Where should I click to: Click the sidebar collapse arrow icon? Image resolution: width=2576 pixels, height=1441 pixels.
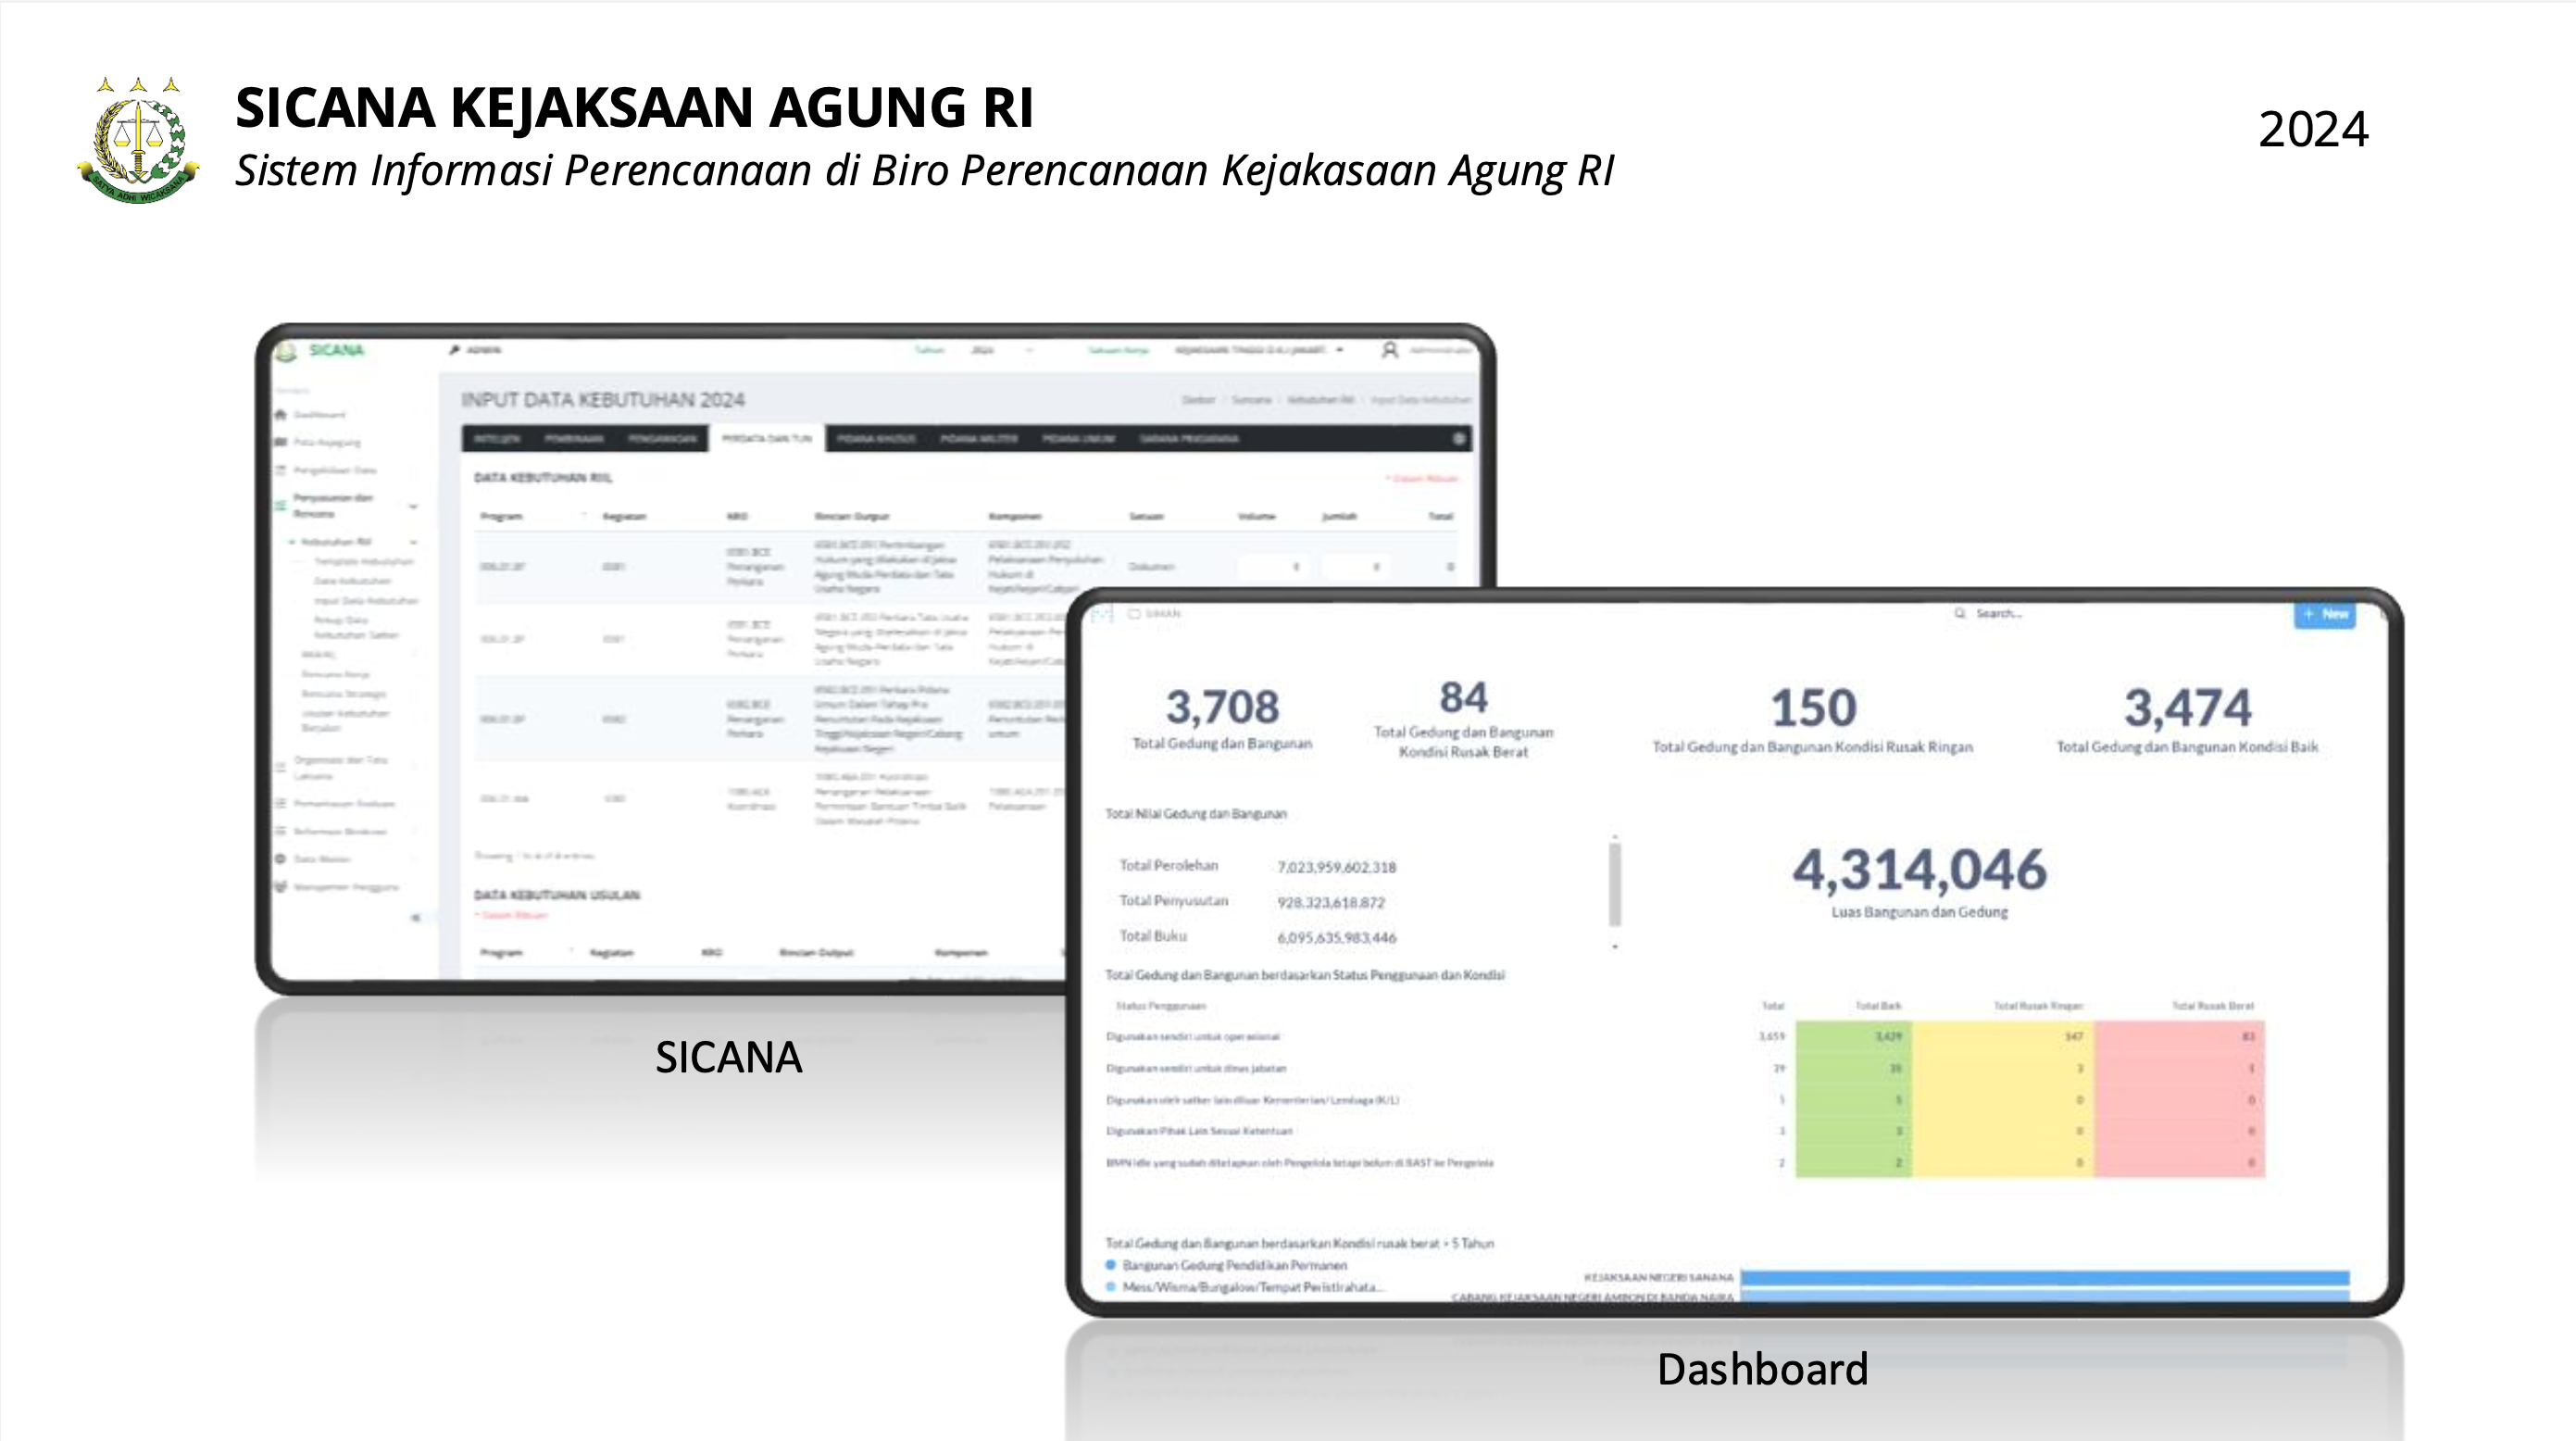click(415, 917)
